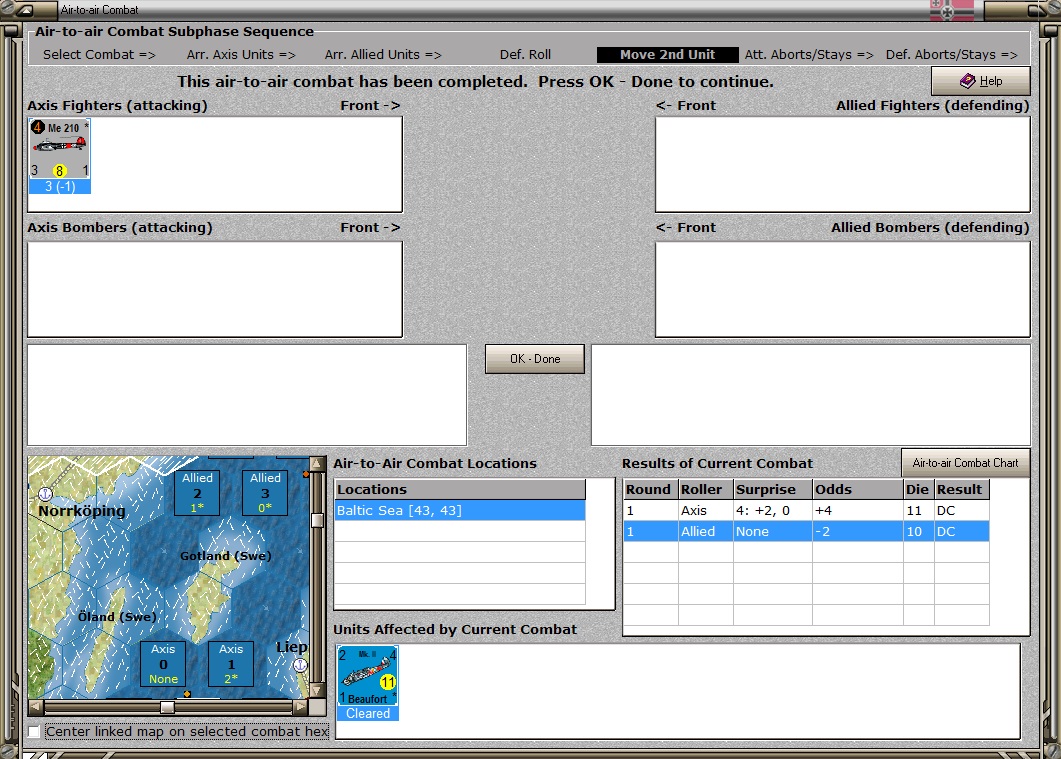Screen dimensions: 1061x759
Task: Click the die value 11 cell
Action: point(918,511)
